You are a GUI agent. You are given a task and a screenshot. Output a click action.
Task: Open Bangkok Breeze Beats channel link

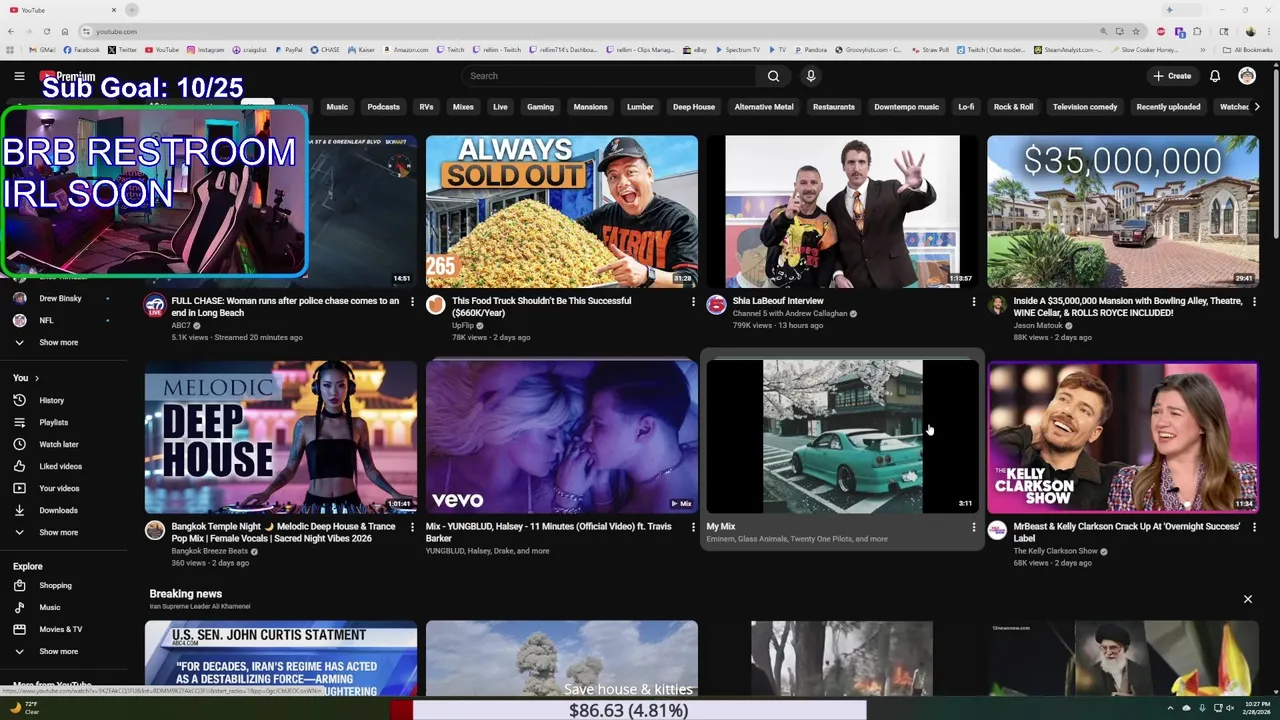click(209, 551)
